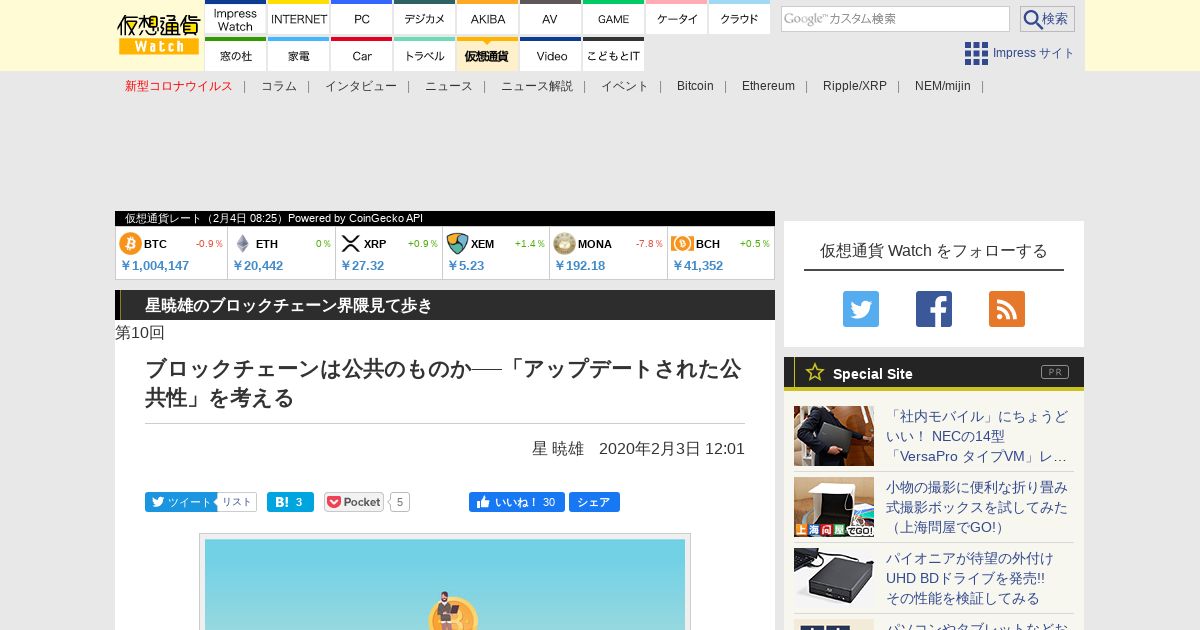Click the Facebook シェア button
The width and height of the screenshot is (1200, 630).
click(x=594, y=502)
